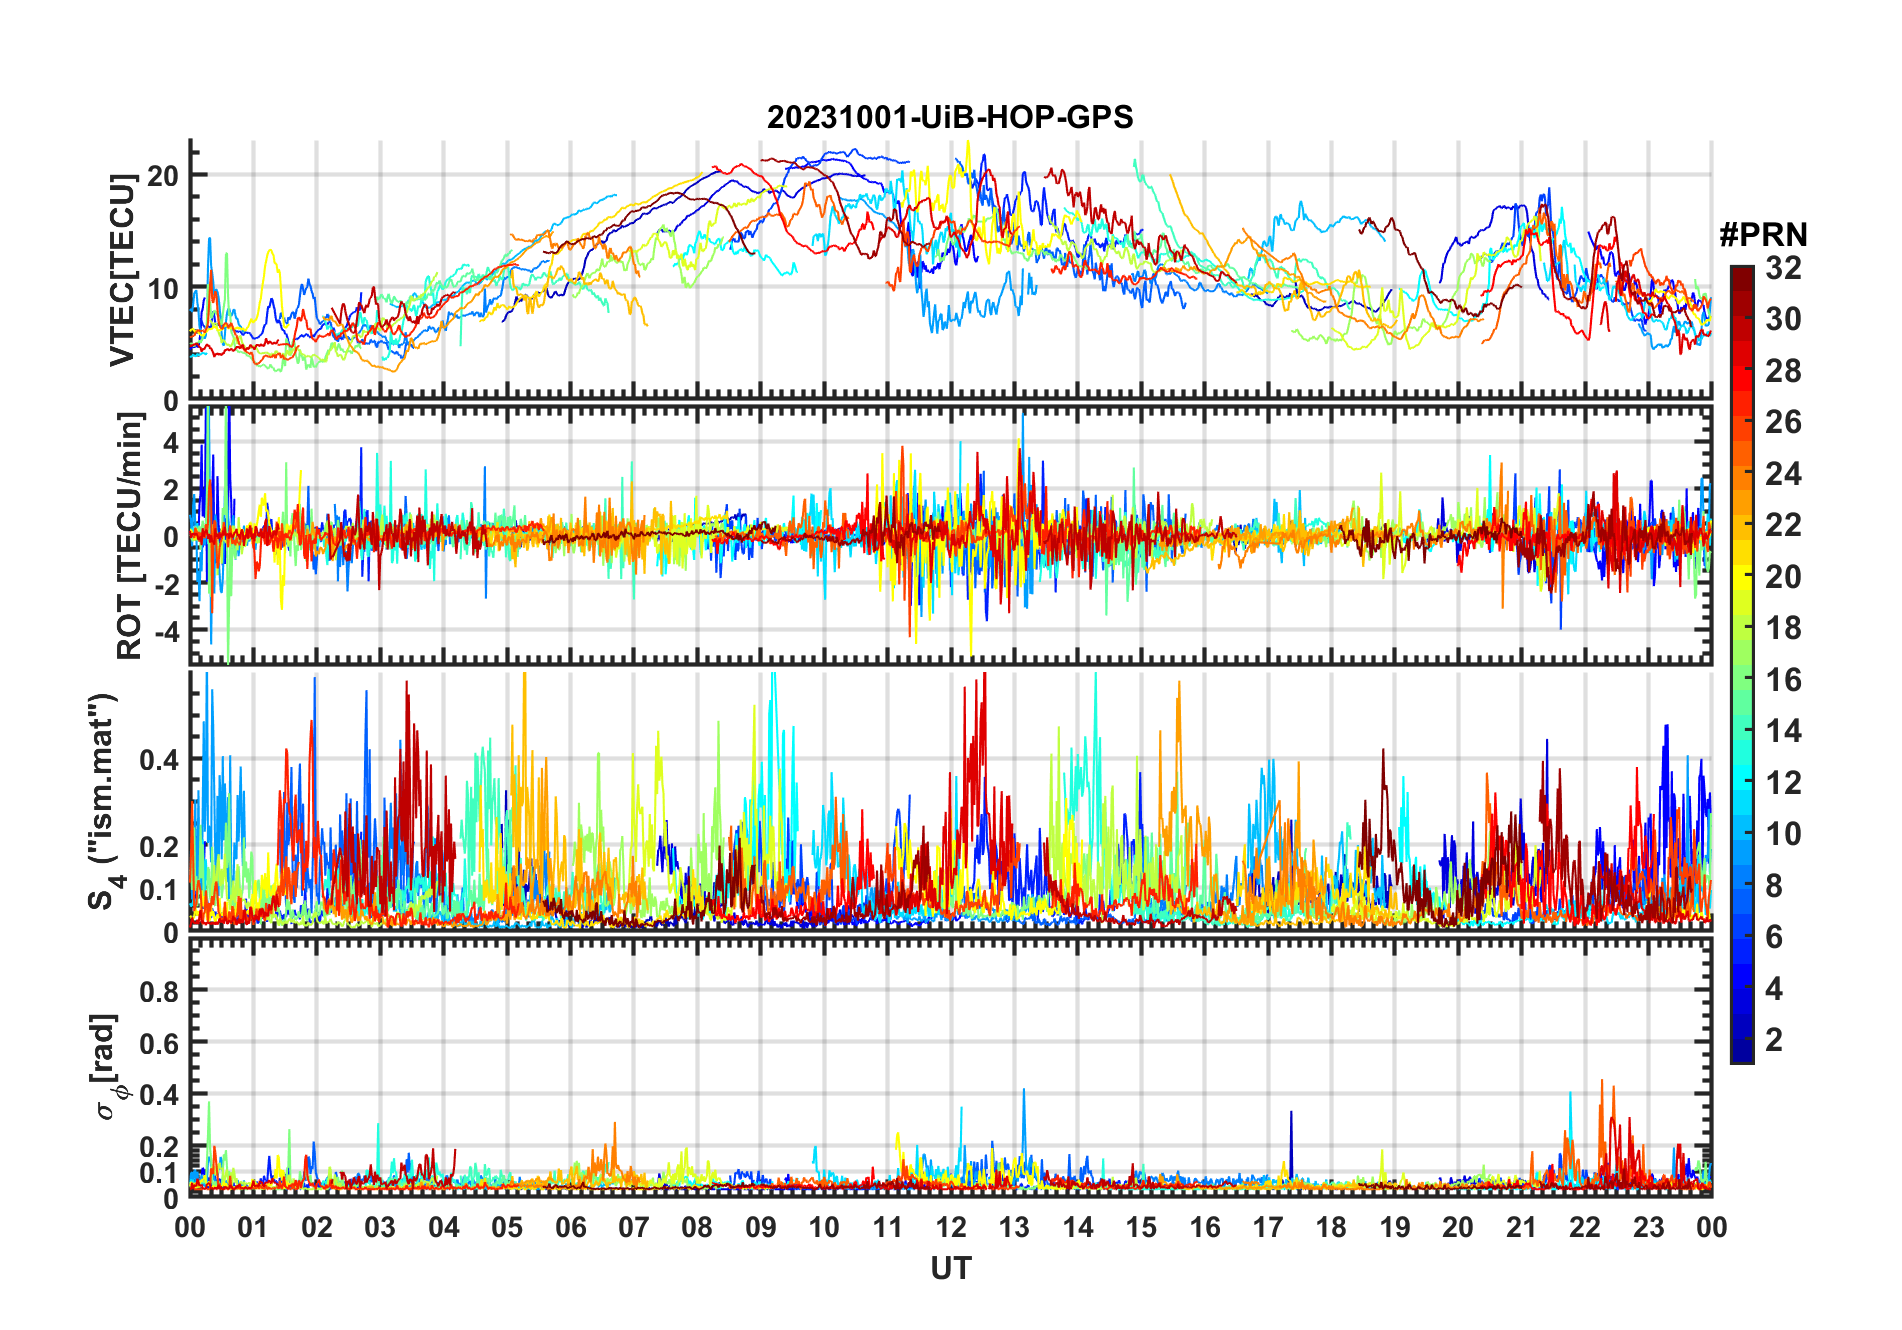Click the UT hour tick 04
Screen dimensions: 1902x1330
point(444,1228)
